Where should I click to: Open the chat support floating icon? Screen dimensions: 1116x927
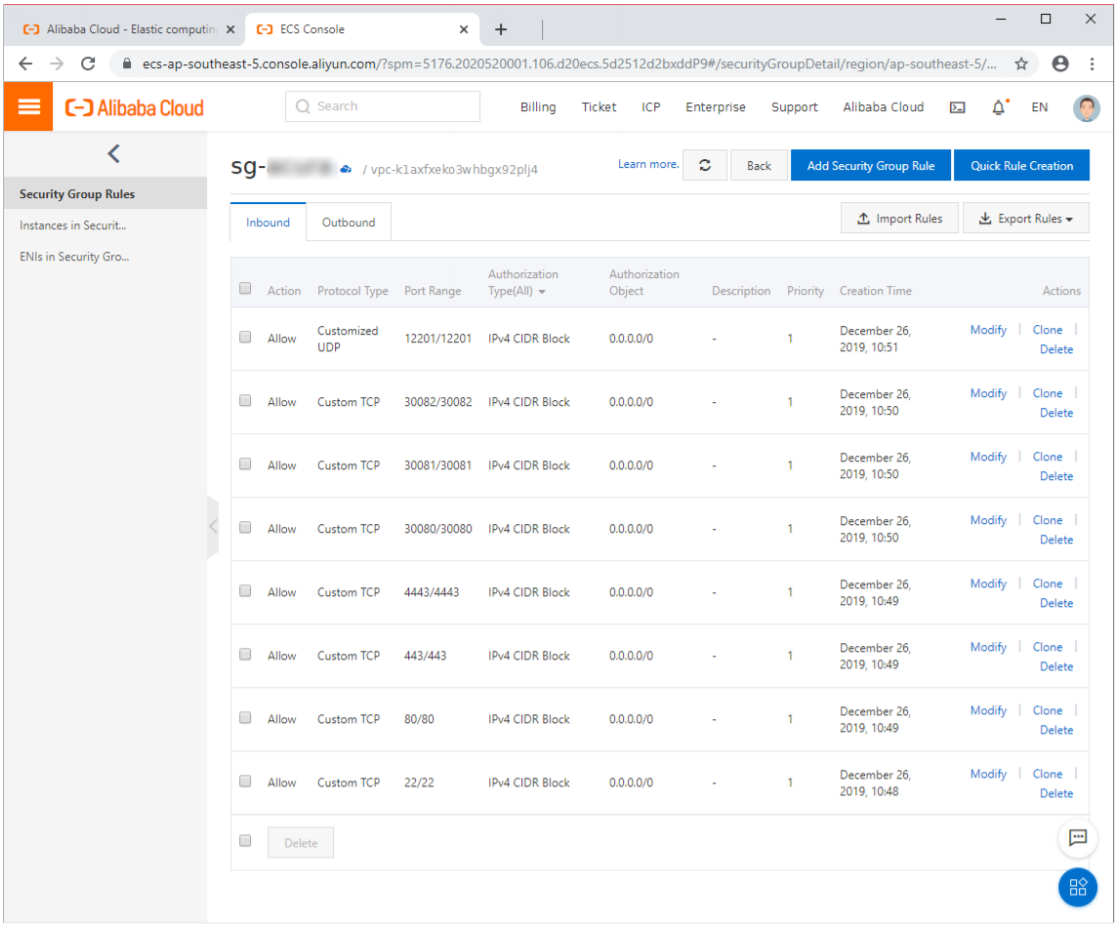coord(1077,838)
